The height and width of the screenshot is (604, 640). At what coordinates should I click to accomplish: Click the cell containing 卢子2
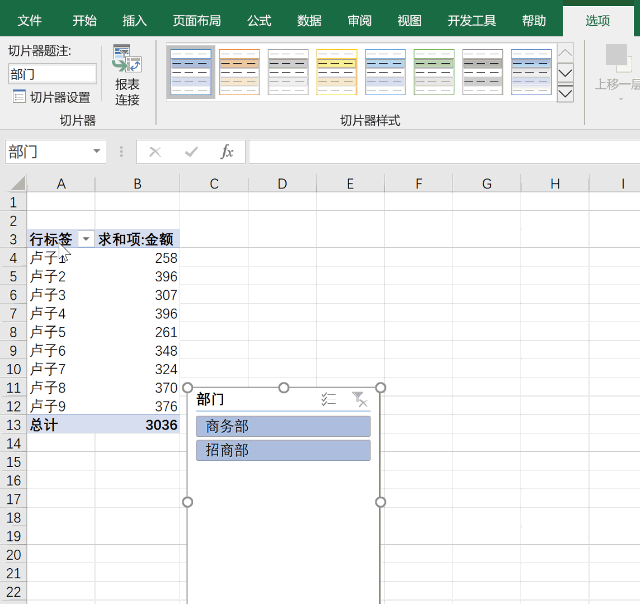(x=61, y=276)
